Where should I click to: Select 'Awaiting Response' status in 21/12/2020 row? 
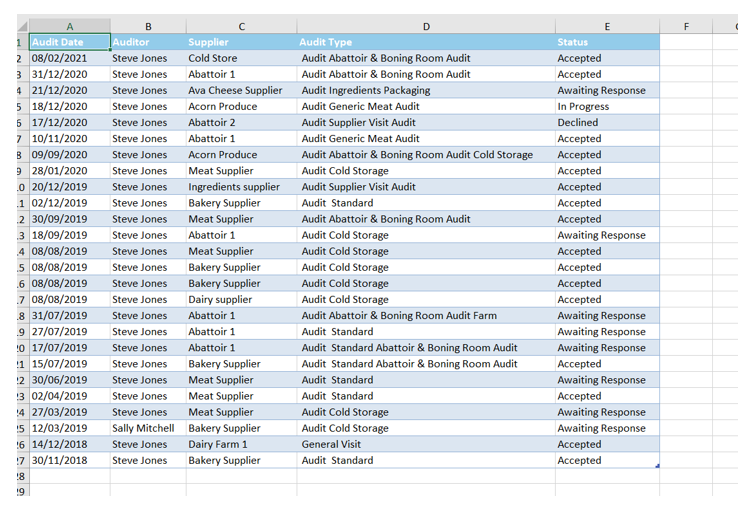[x=607, y=90]
